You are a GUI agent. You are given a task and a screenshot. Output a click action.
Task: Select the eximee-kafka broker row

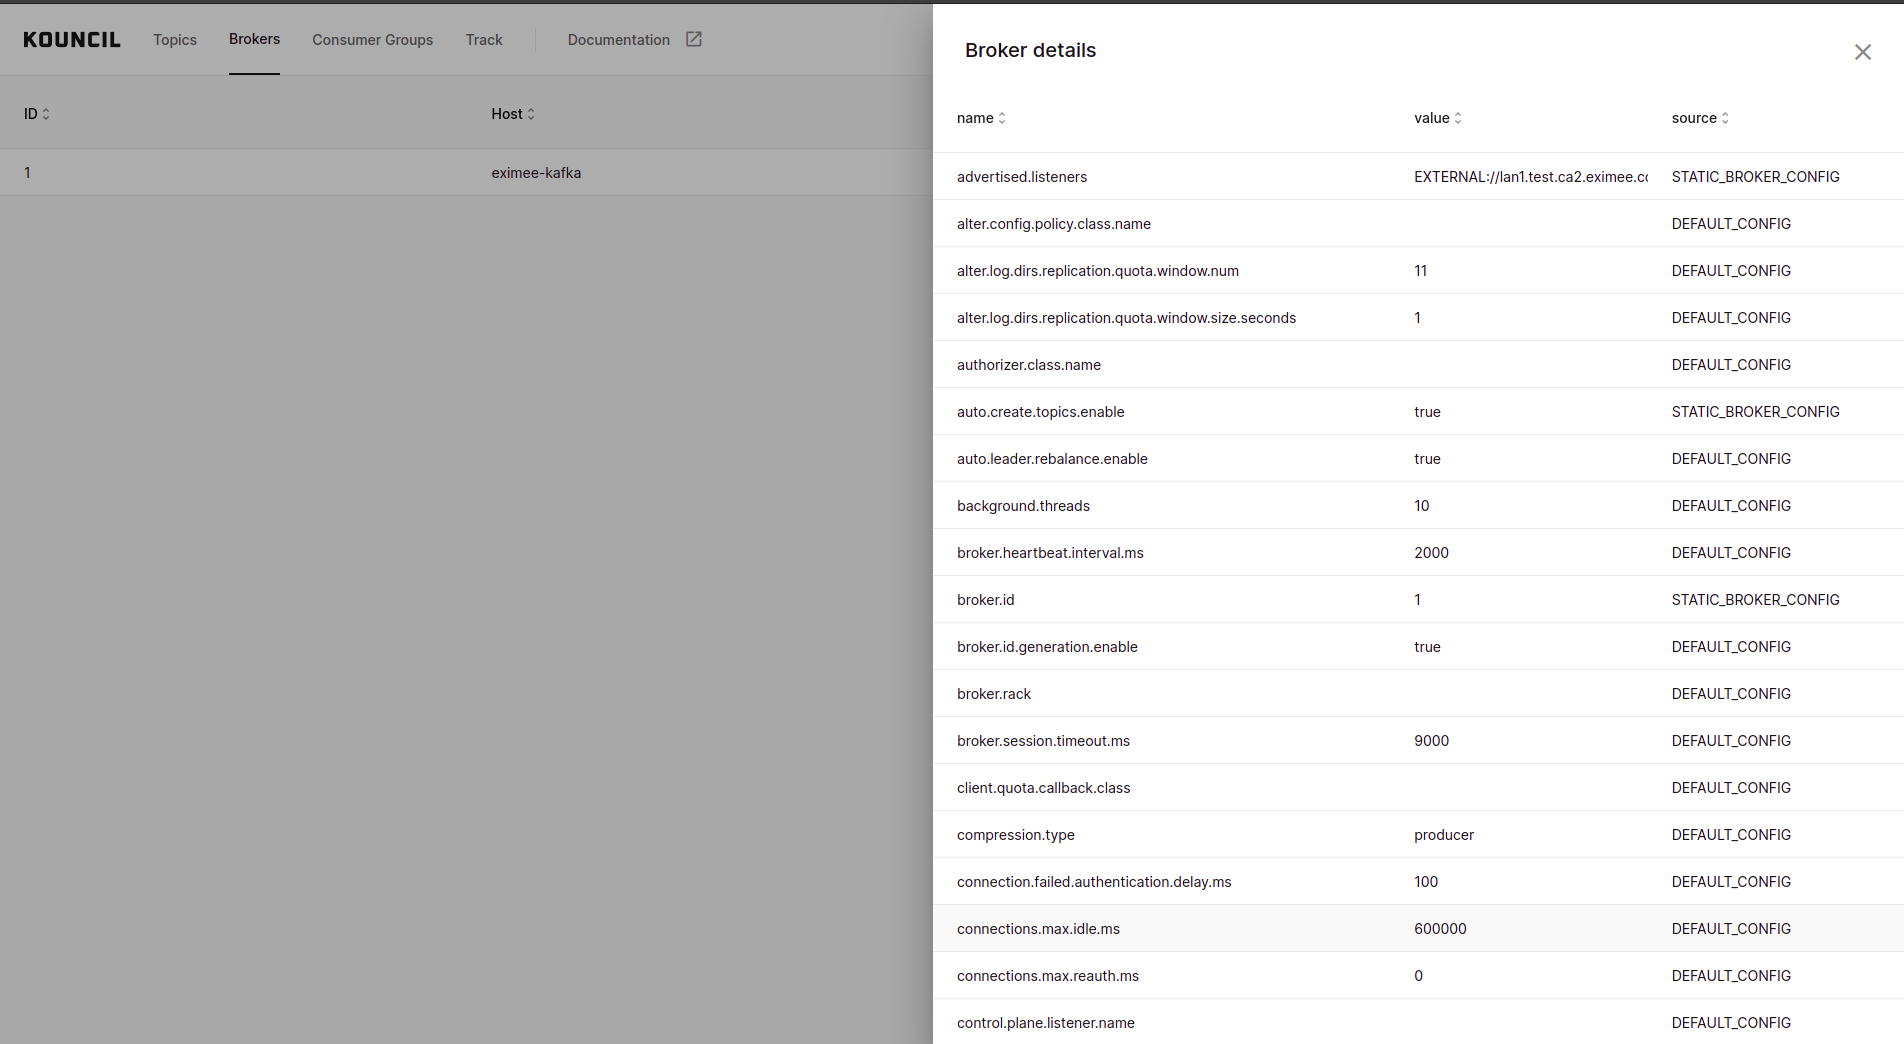(536, 173)
